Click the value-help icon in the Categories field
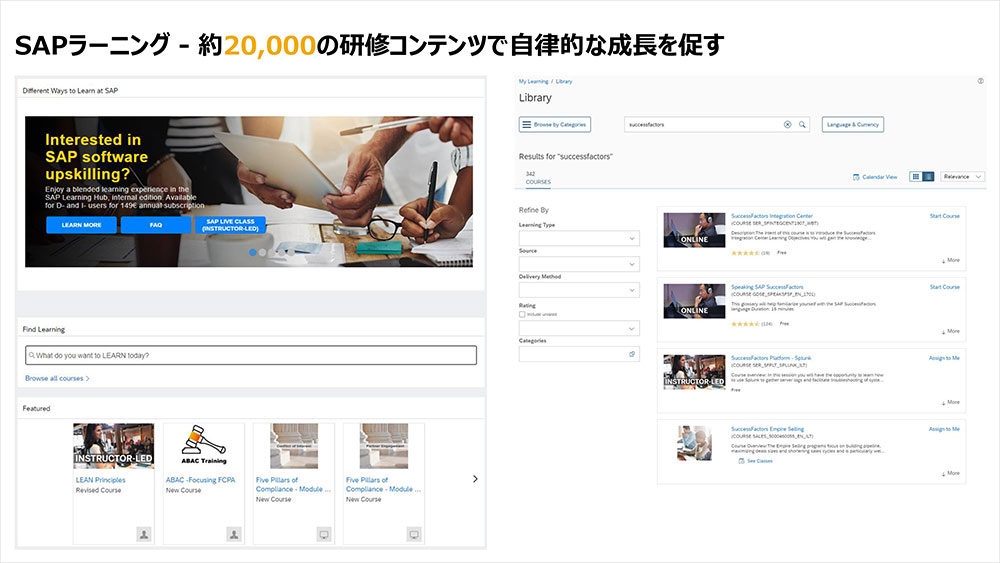Screen dimensions: 1000x563 tap(632, 354)
